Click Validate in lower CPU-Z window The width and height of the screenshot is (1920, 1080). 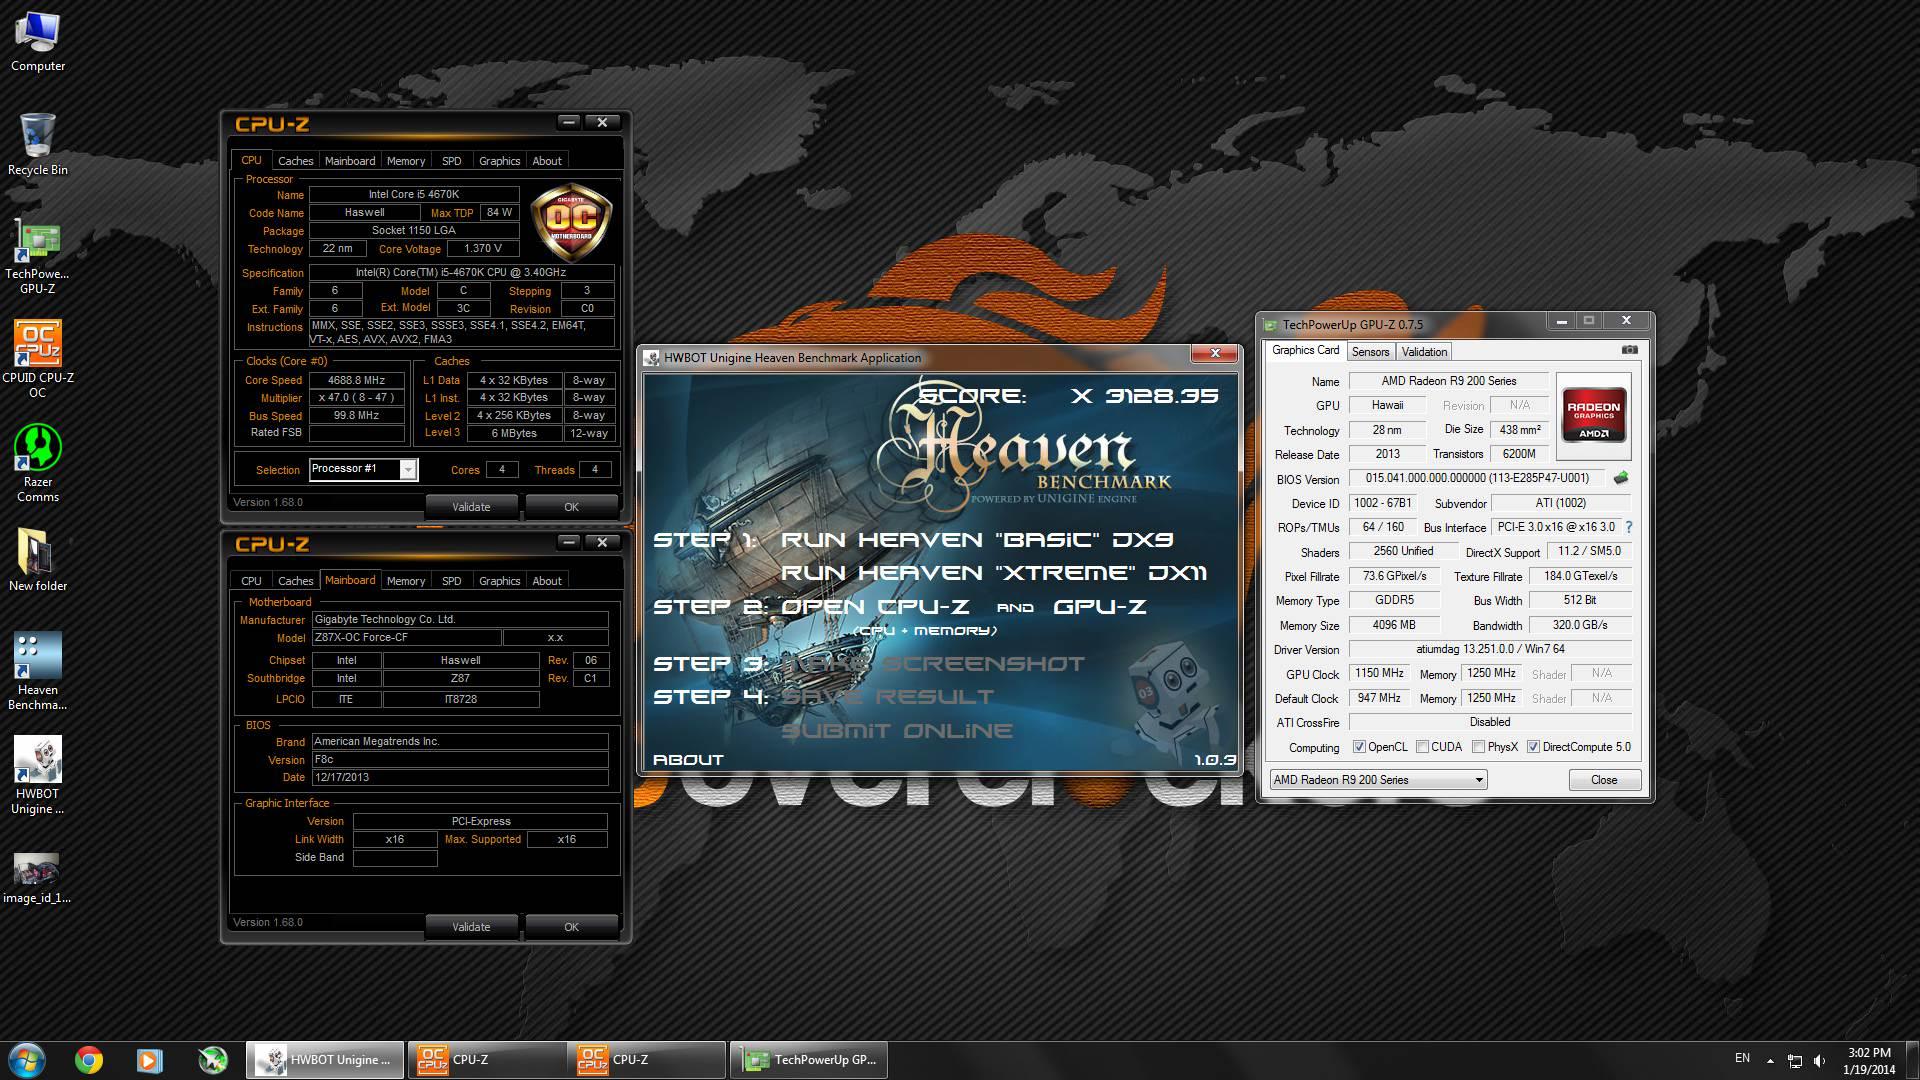pos(471,927)
